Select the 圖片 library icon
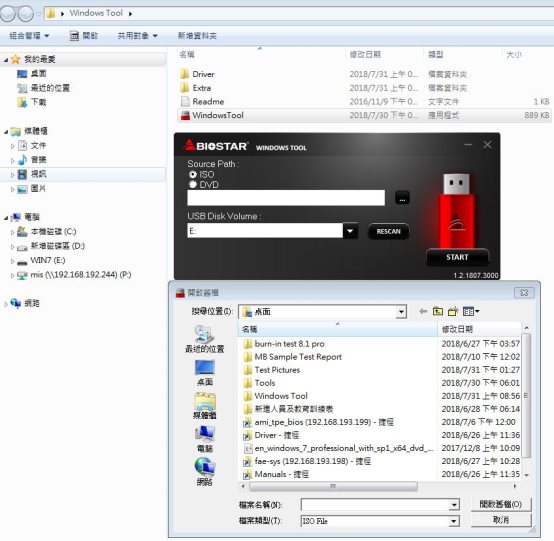Screen dimensions: 554x541 [x=22, y=189]
